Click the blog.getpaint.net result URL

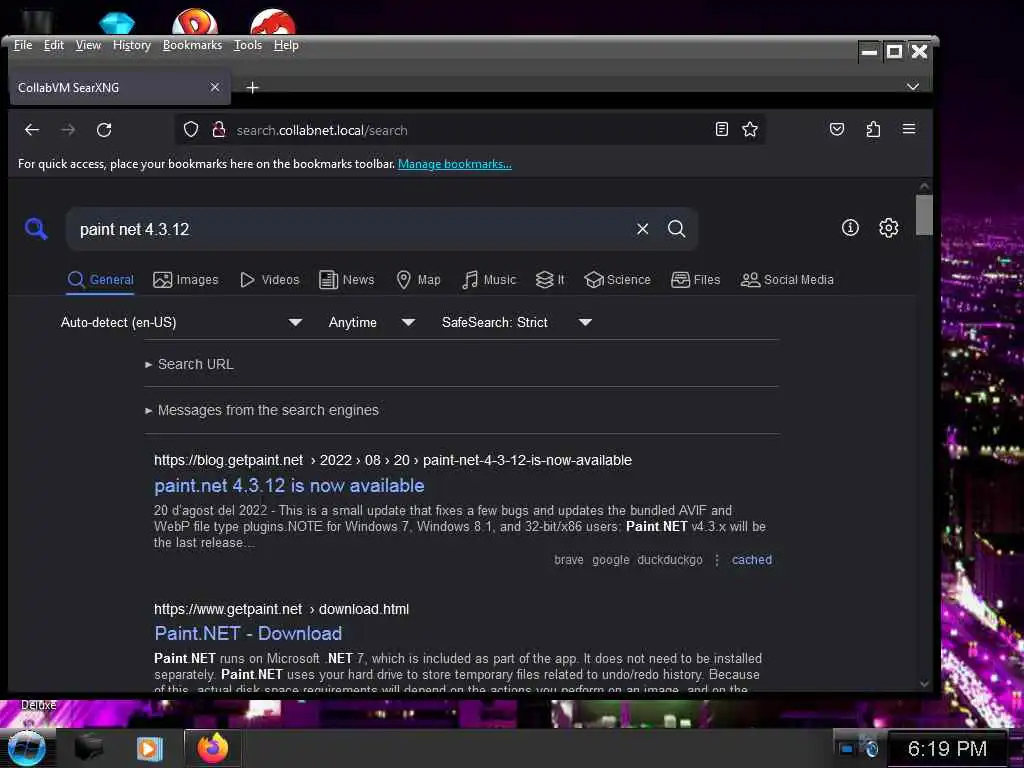point(392,460)
